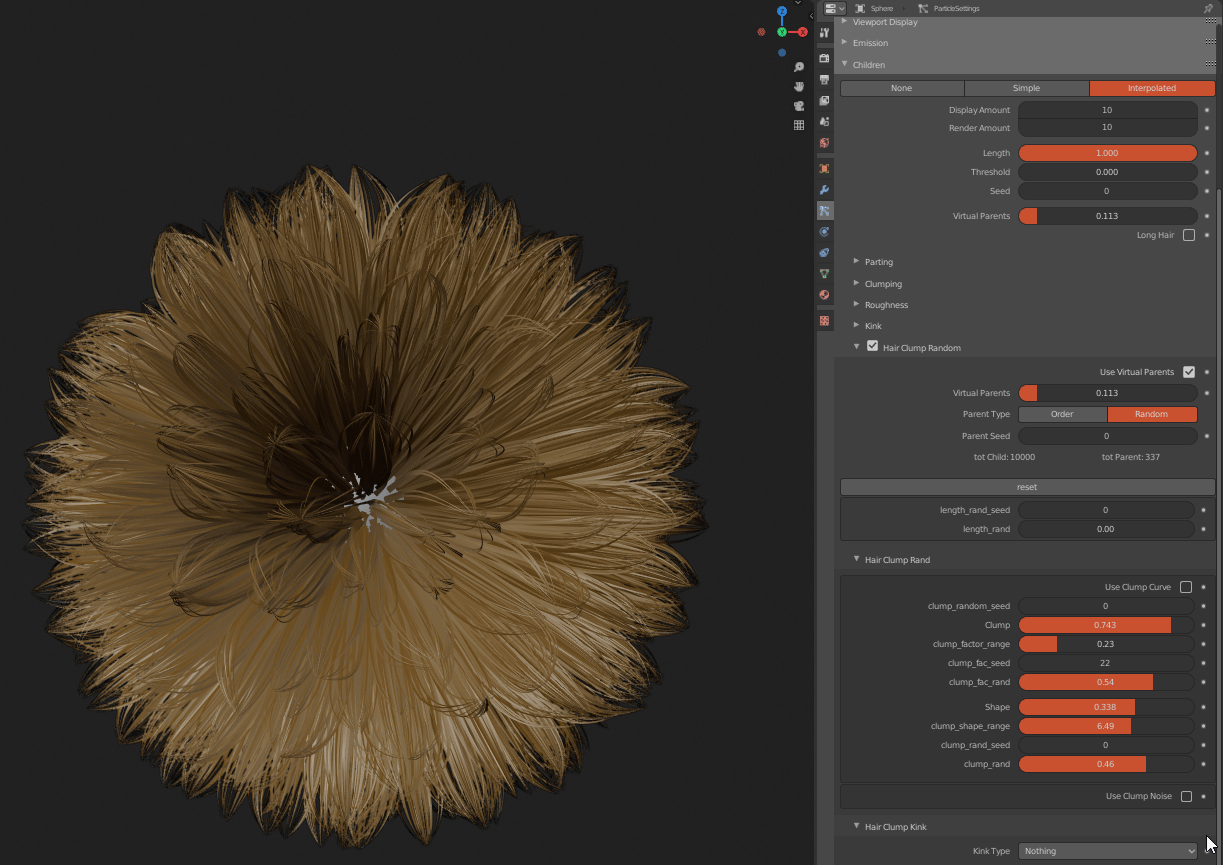Open the Kink Type dropdown
Image resolution: width=1223 pixels, height=865 pixels.
[1107, 851]
